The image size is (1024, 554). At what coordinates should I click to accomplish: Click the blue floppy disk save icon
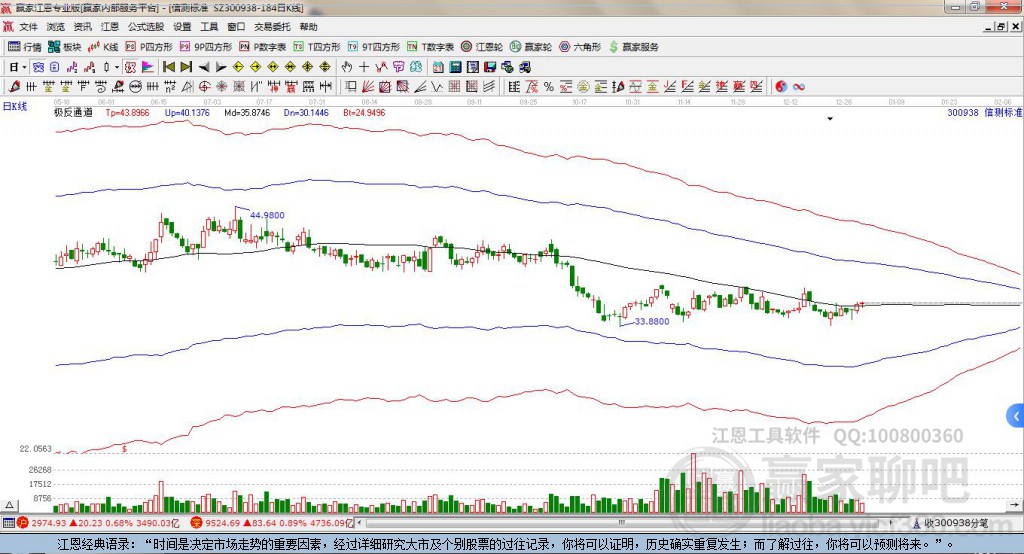click(490, 67)
